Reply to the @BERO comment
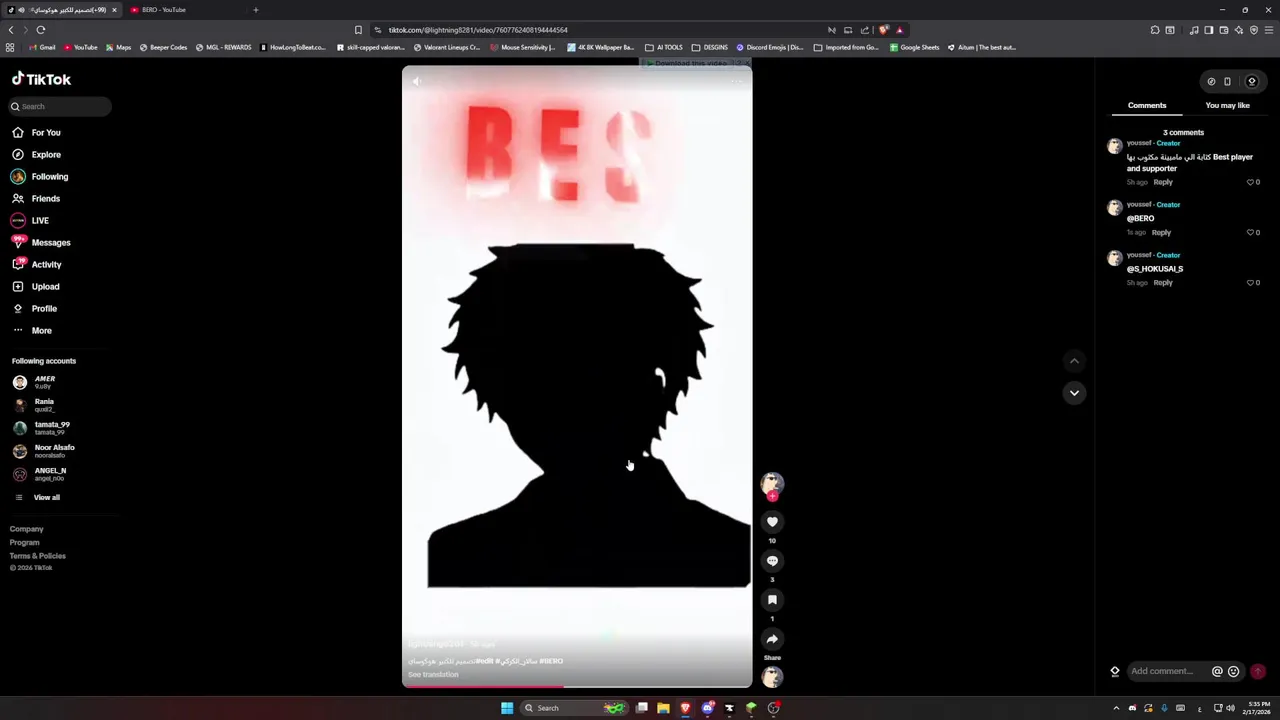The width and height of the screenshot is (1280, 720). coord(1161,232)
